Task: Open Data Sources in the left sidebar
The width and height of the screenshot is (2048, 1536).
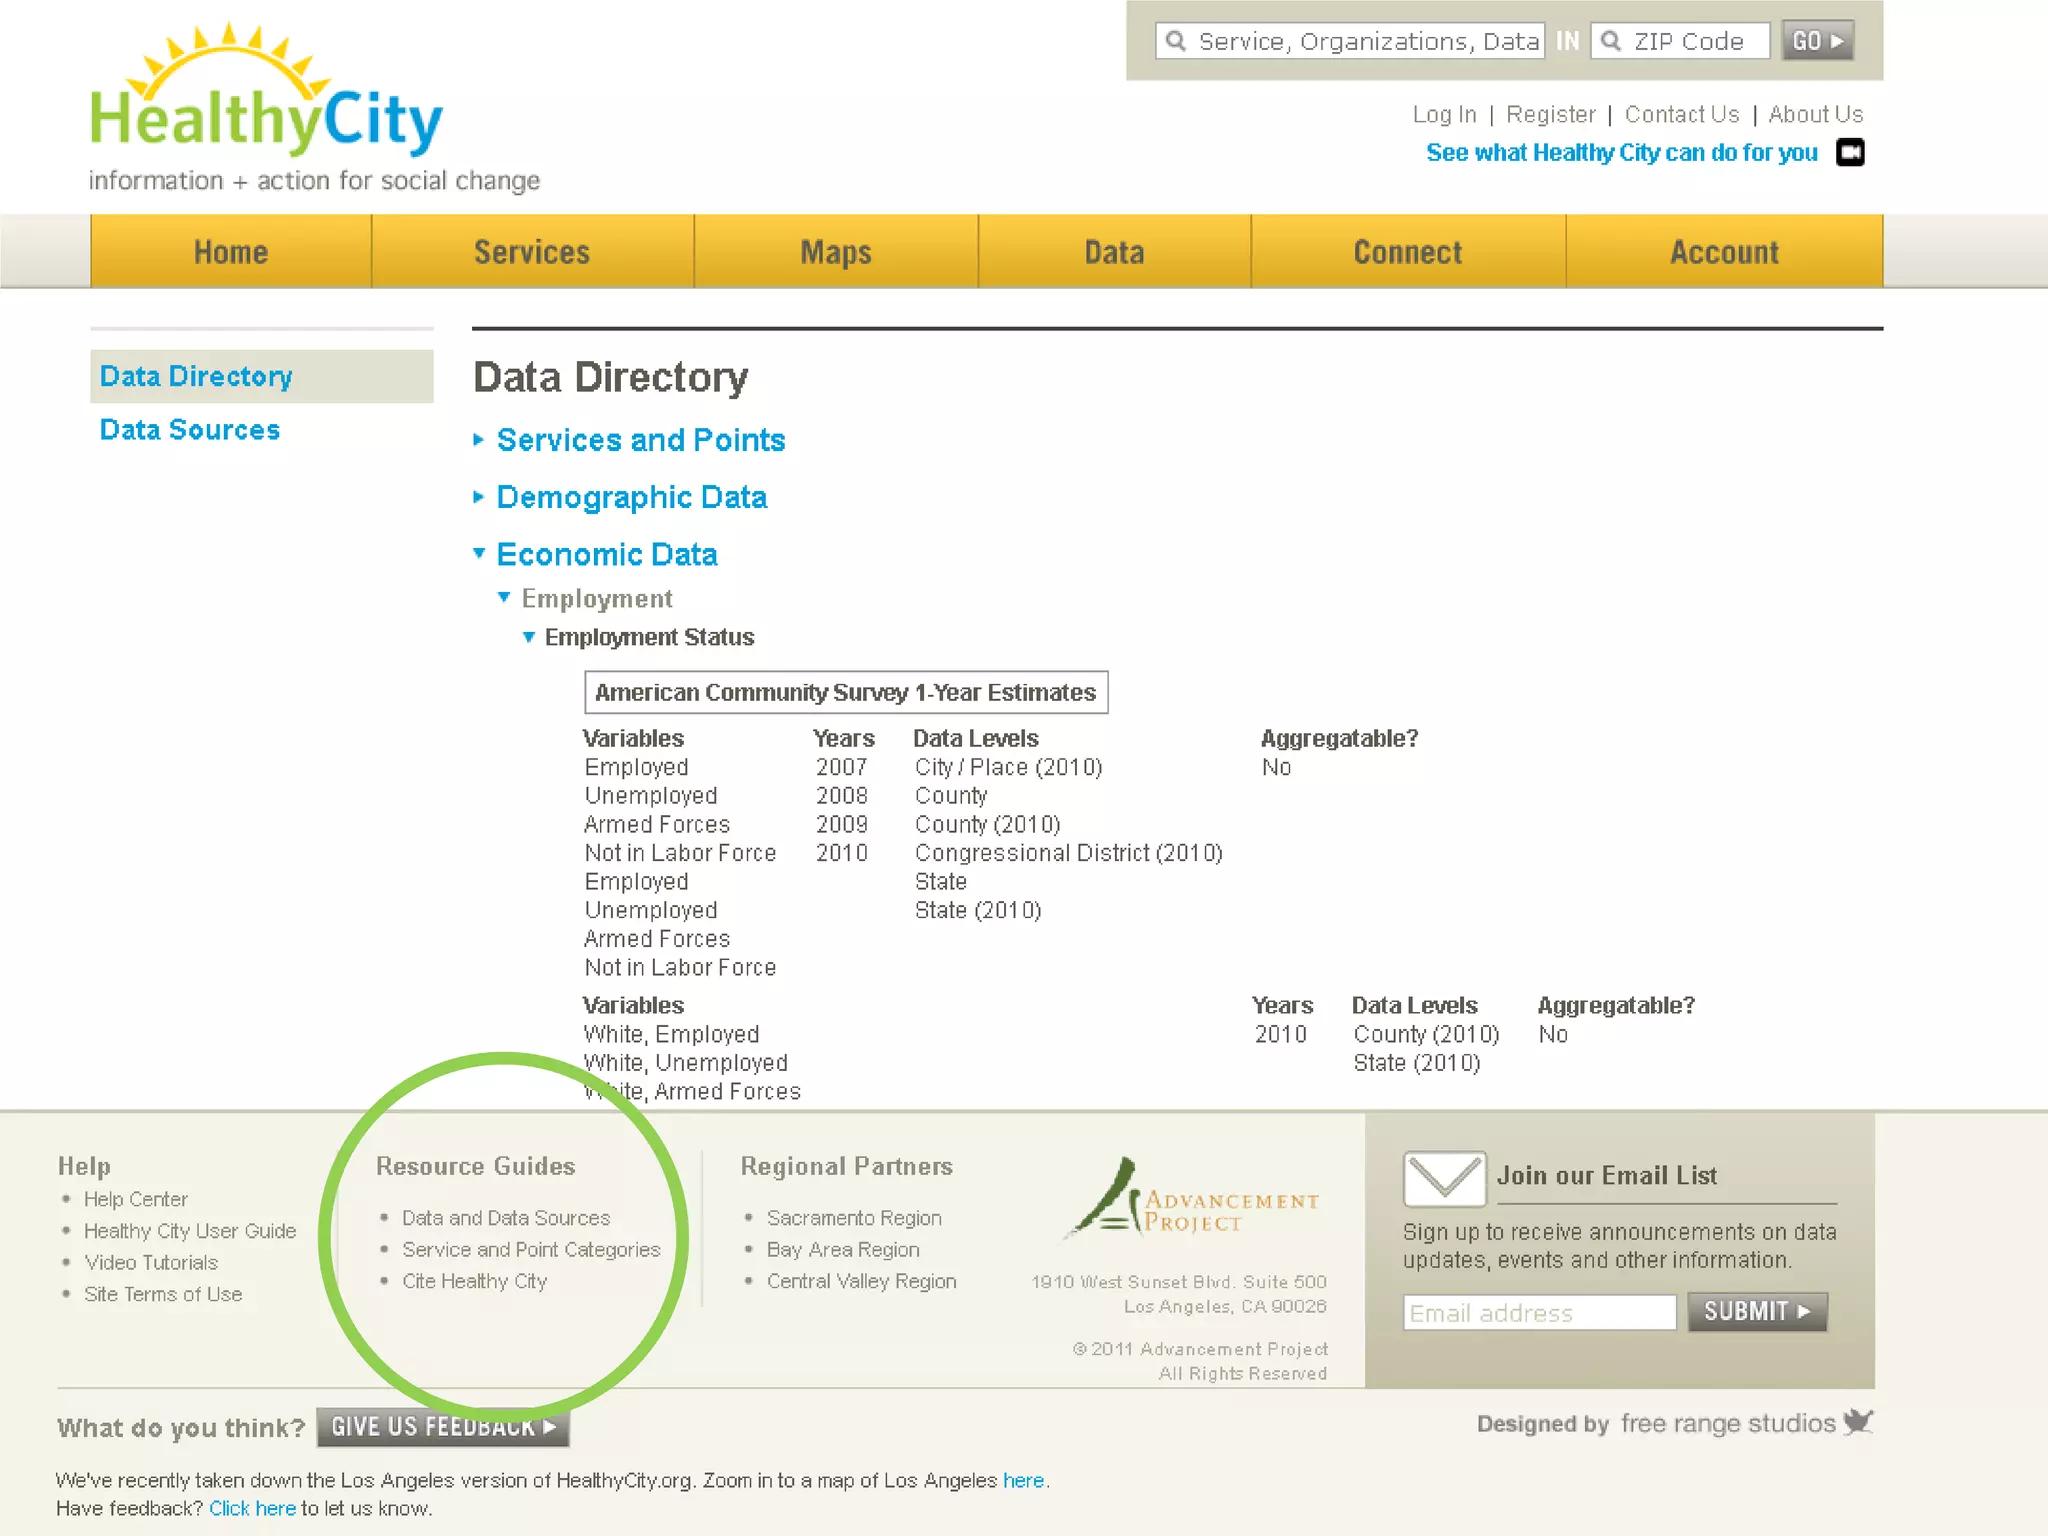Action: coord(190,430)
